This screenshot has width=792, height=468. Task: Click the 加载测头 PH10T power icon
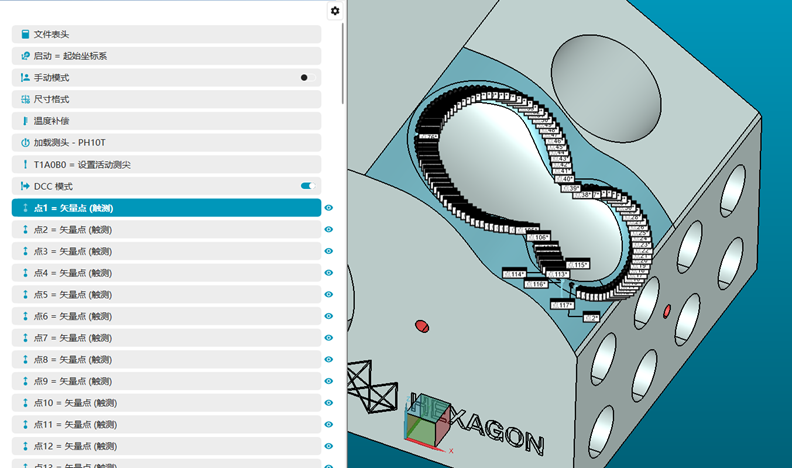[x=25, y=143]
